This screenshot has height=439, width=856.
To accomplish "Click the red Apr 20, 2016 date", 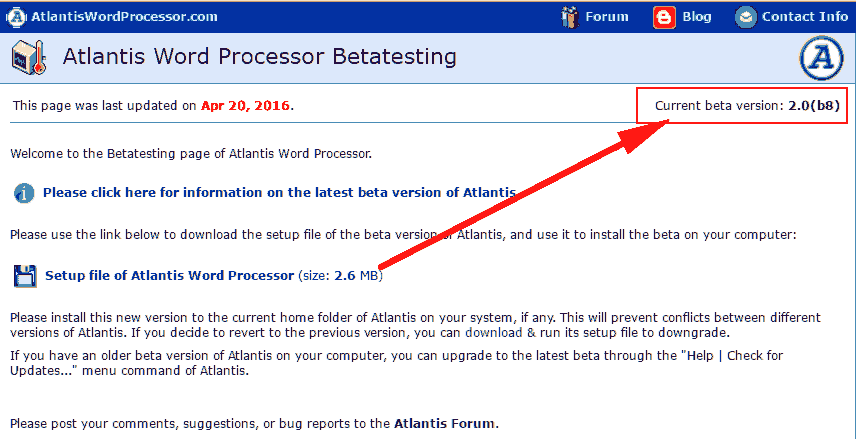I will [x=245, y=105].
